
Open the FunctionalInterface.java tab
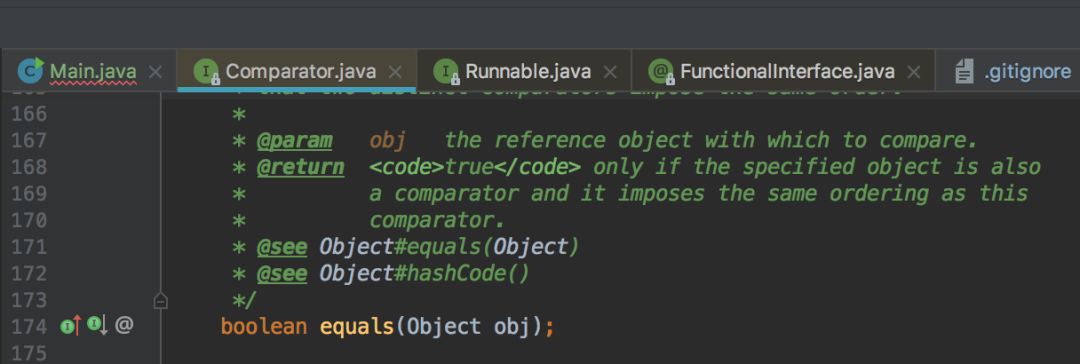pyautogui.click(x=787, y=71)
